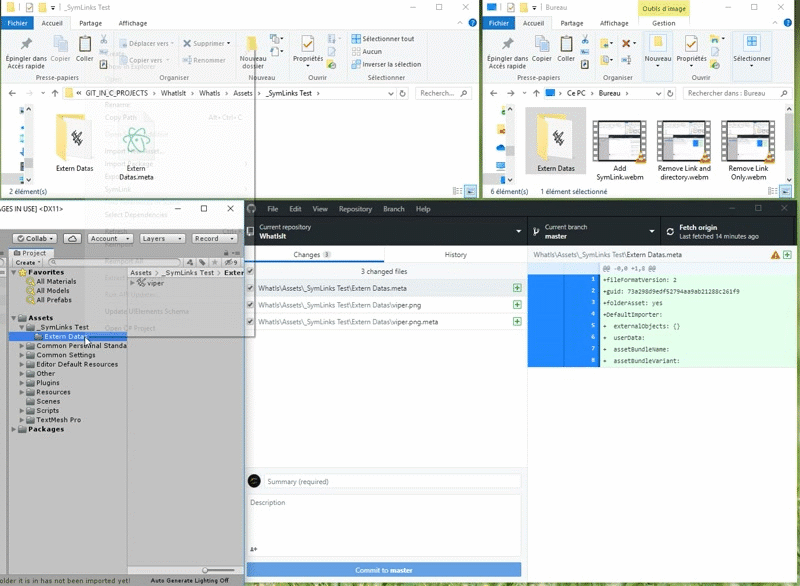
Task: Click the refresh icon in _SymLinks Test address bar
Action: [403, 93]
